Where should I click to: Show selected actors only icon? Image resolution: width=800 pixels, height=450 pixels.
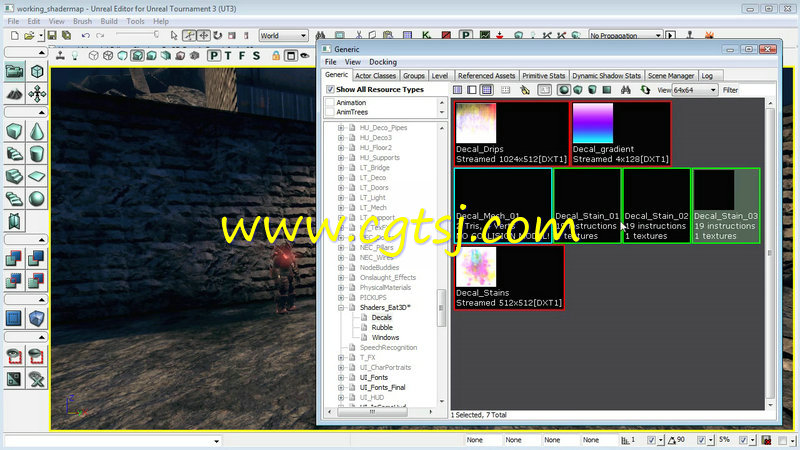(14, 356)
